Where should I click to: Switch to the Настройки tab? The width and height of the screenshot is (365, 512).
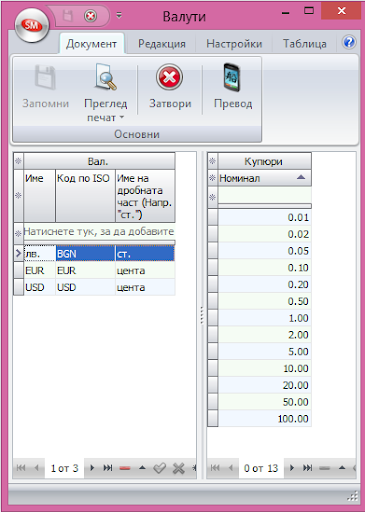[x=234, y=44]
